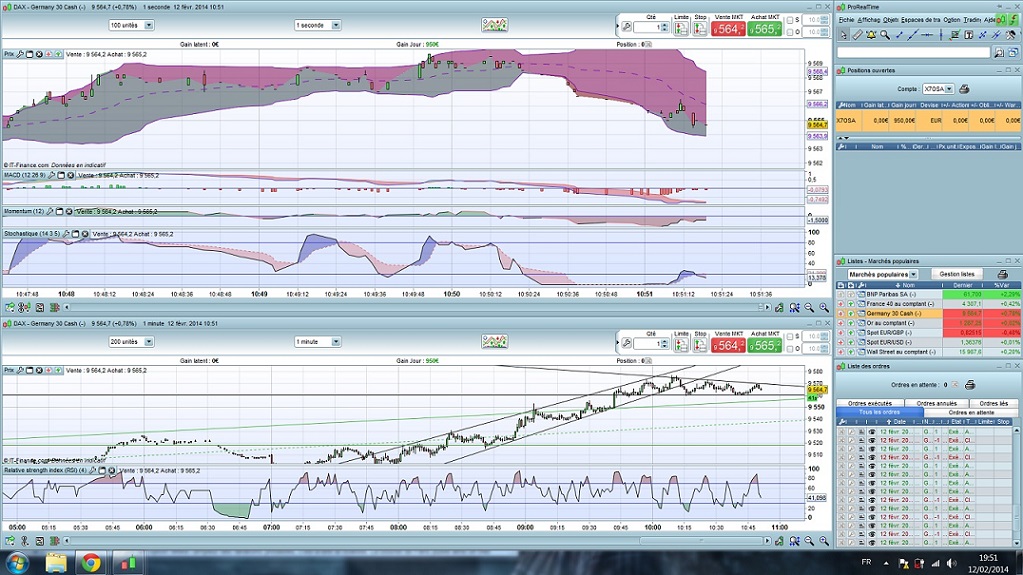Open the Marchés populaires list dropdown

click(883, 274)
